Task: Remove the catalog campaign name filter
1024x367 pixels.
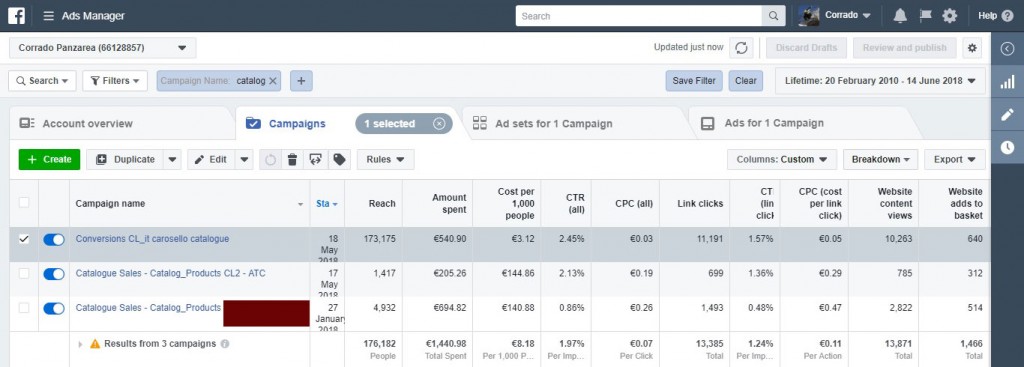Action: point(273,81)
